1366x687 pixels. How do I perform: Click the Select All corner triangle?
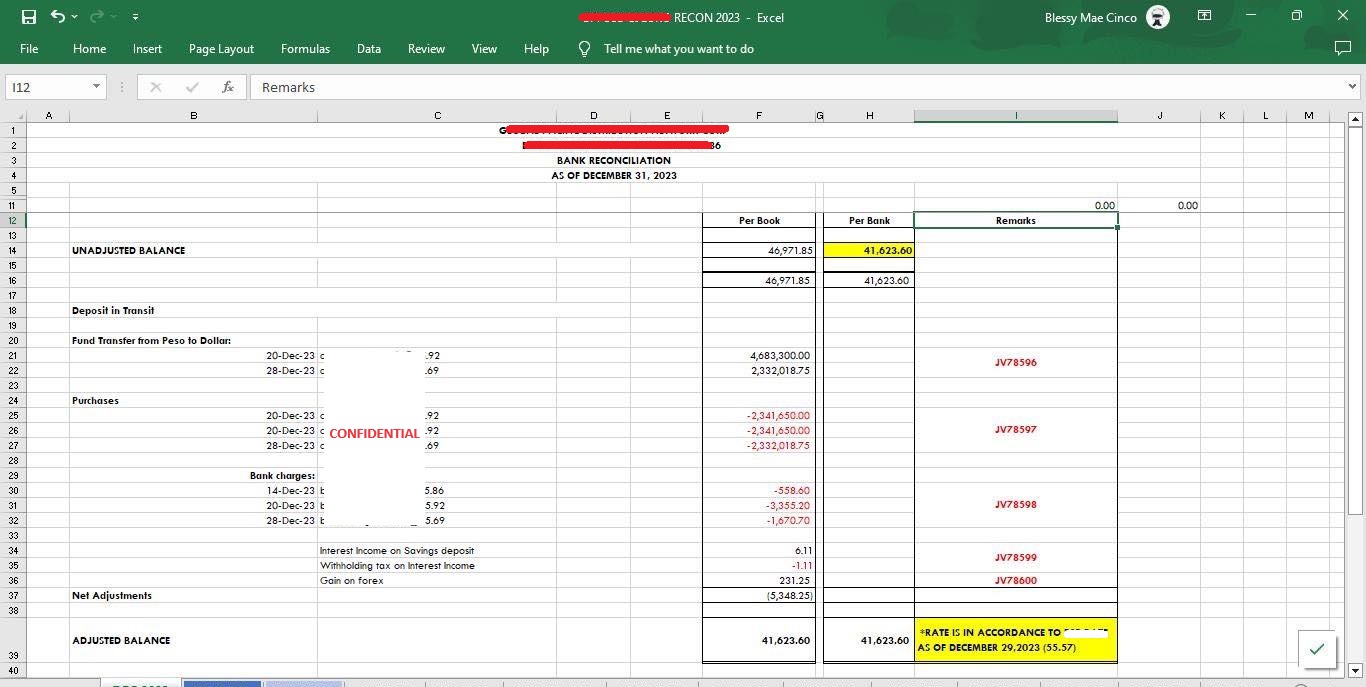tap(17, 116)
